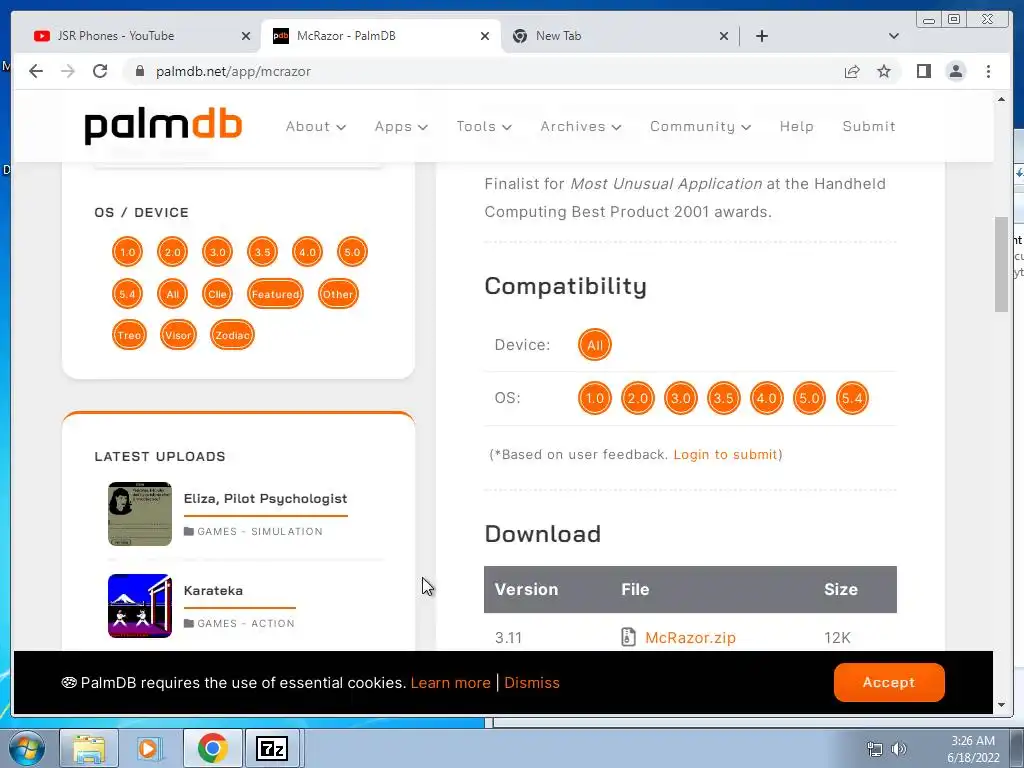Click the Login to submit link

point(725,455)
